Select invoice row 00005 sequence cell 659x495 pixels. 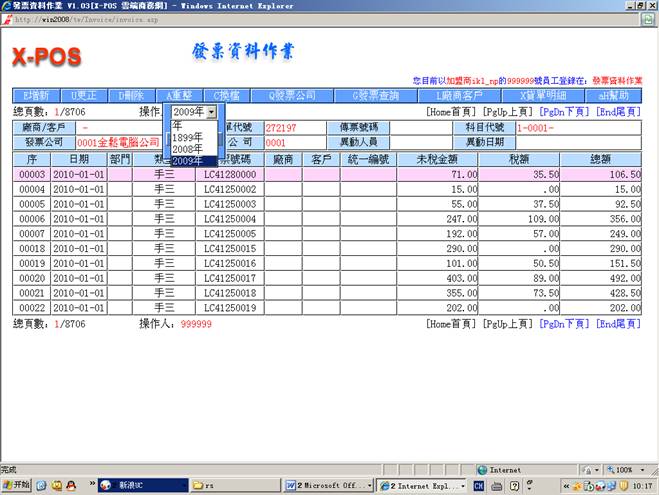click(x=32, y=203)
